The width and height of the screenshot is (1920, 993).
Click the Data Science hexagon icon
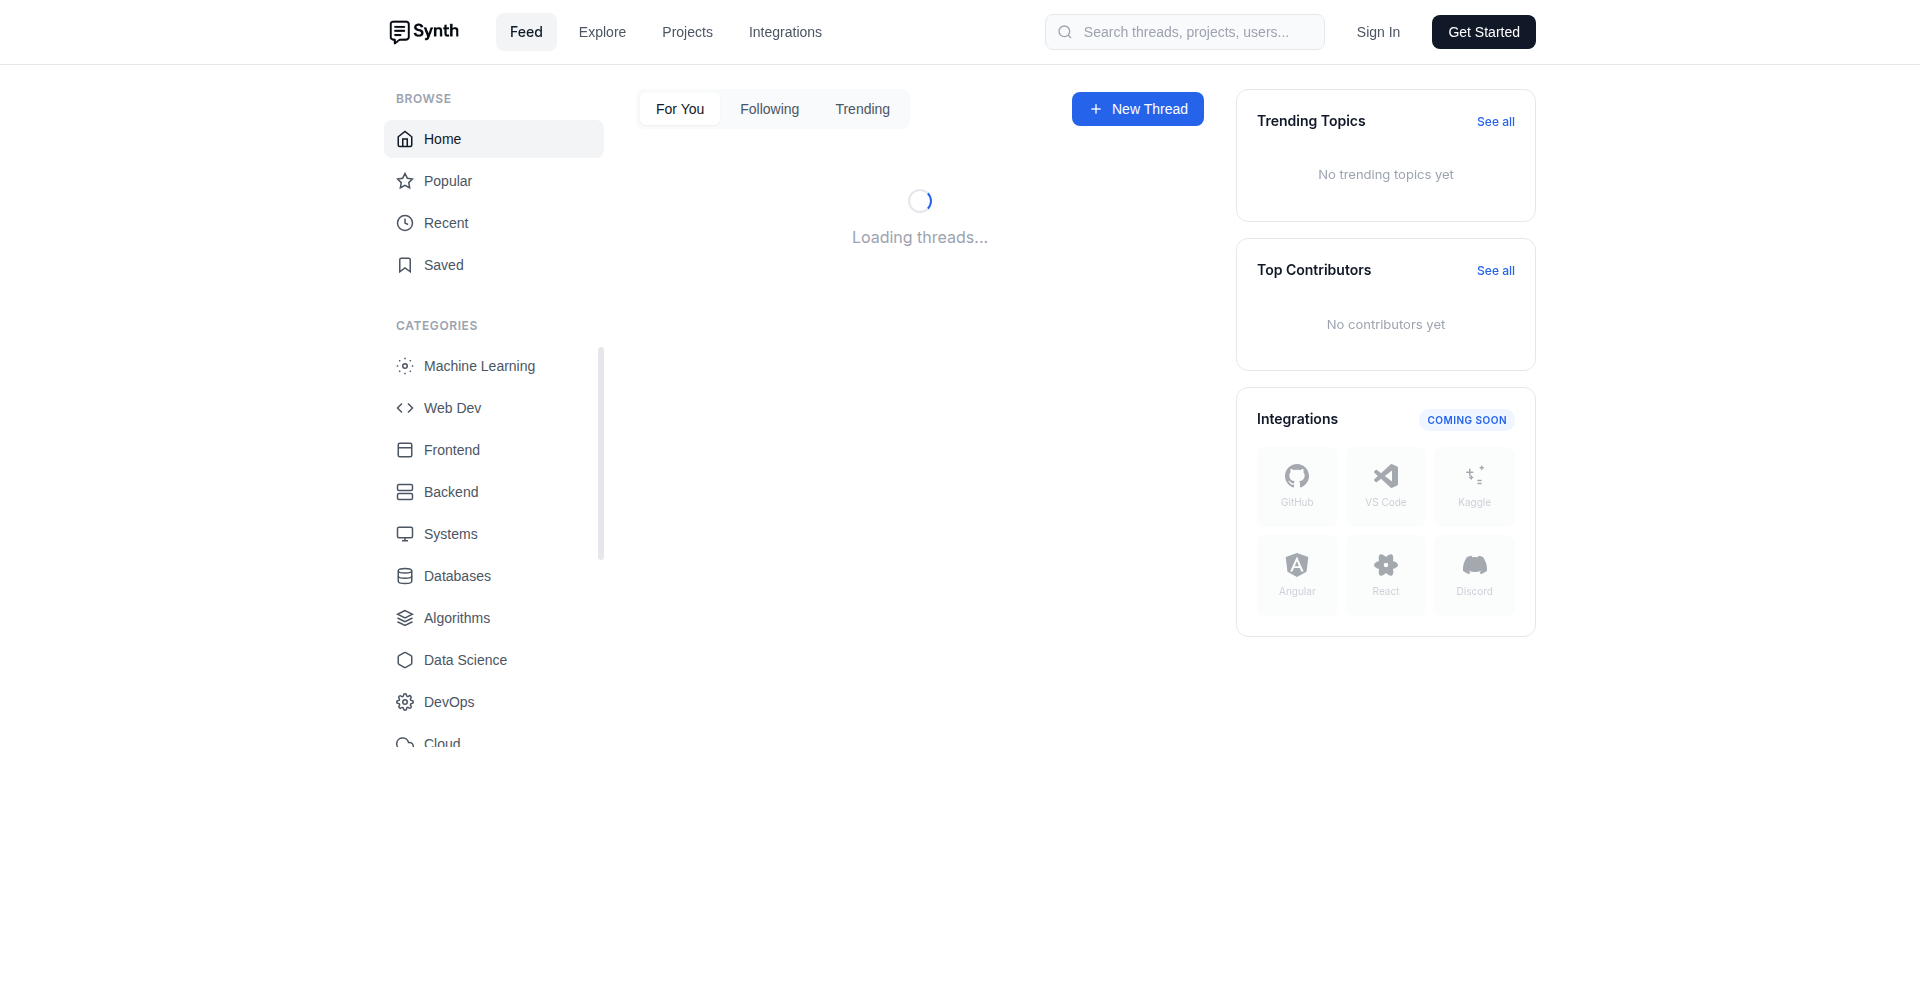point(405,660)
